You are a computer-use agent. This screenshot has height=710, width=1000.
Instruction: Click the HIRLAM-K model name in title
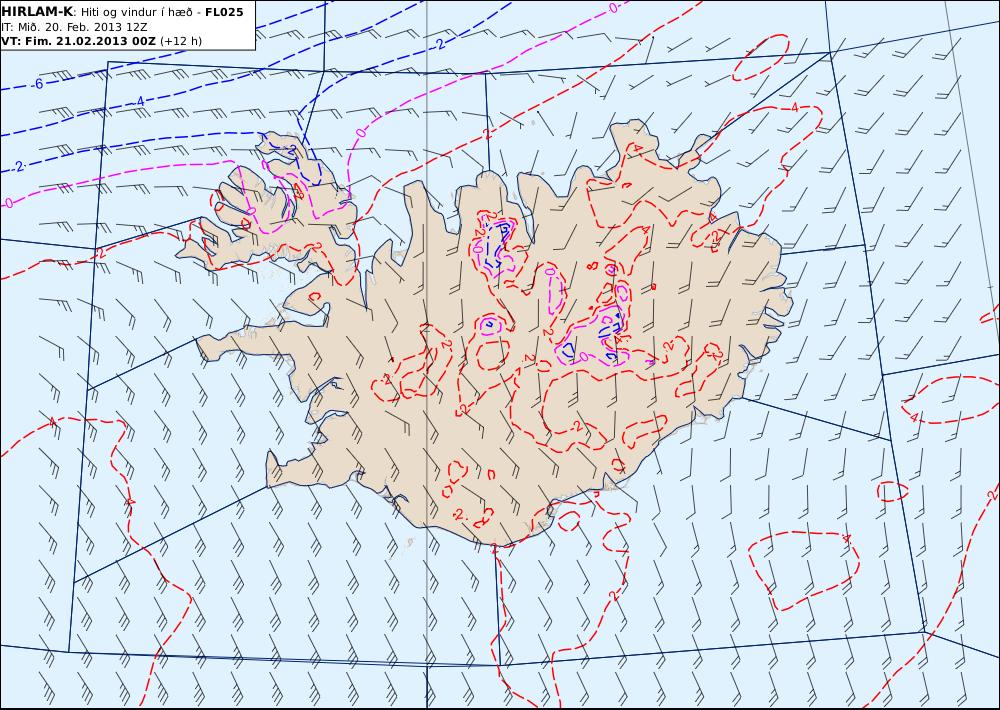tap(38, 12)
